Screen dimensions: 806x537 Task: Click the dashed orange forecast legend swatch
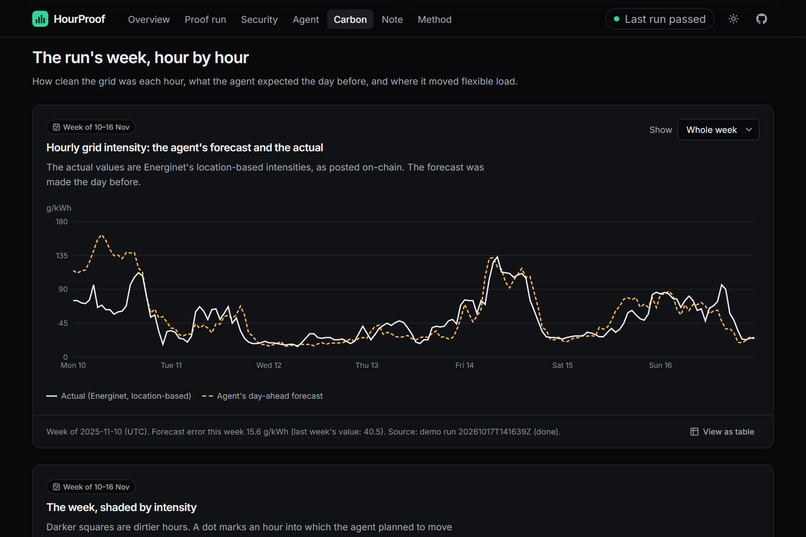(x=207, y=396)
